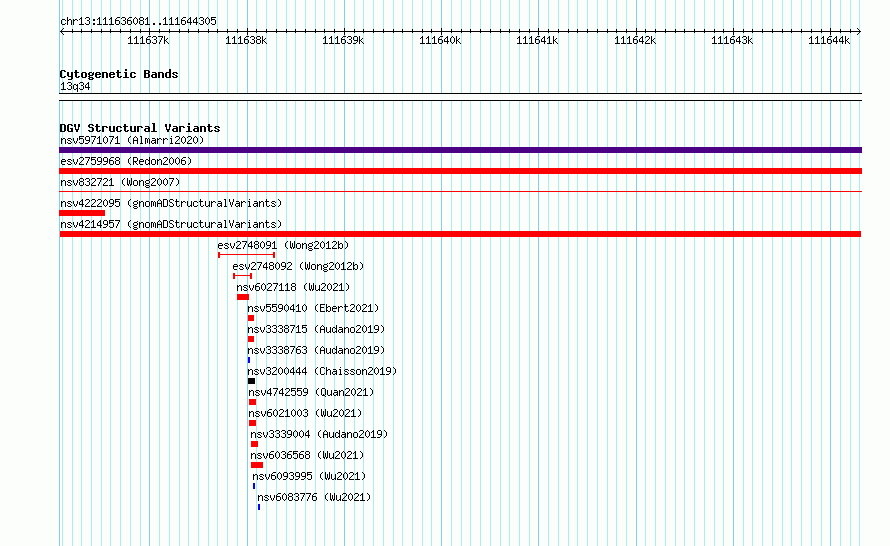Open the nsv3338715 (Audano2019) label

(x=316, y=329)
